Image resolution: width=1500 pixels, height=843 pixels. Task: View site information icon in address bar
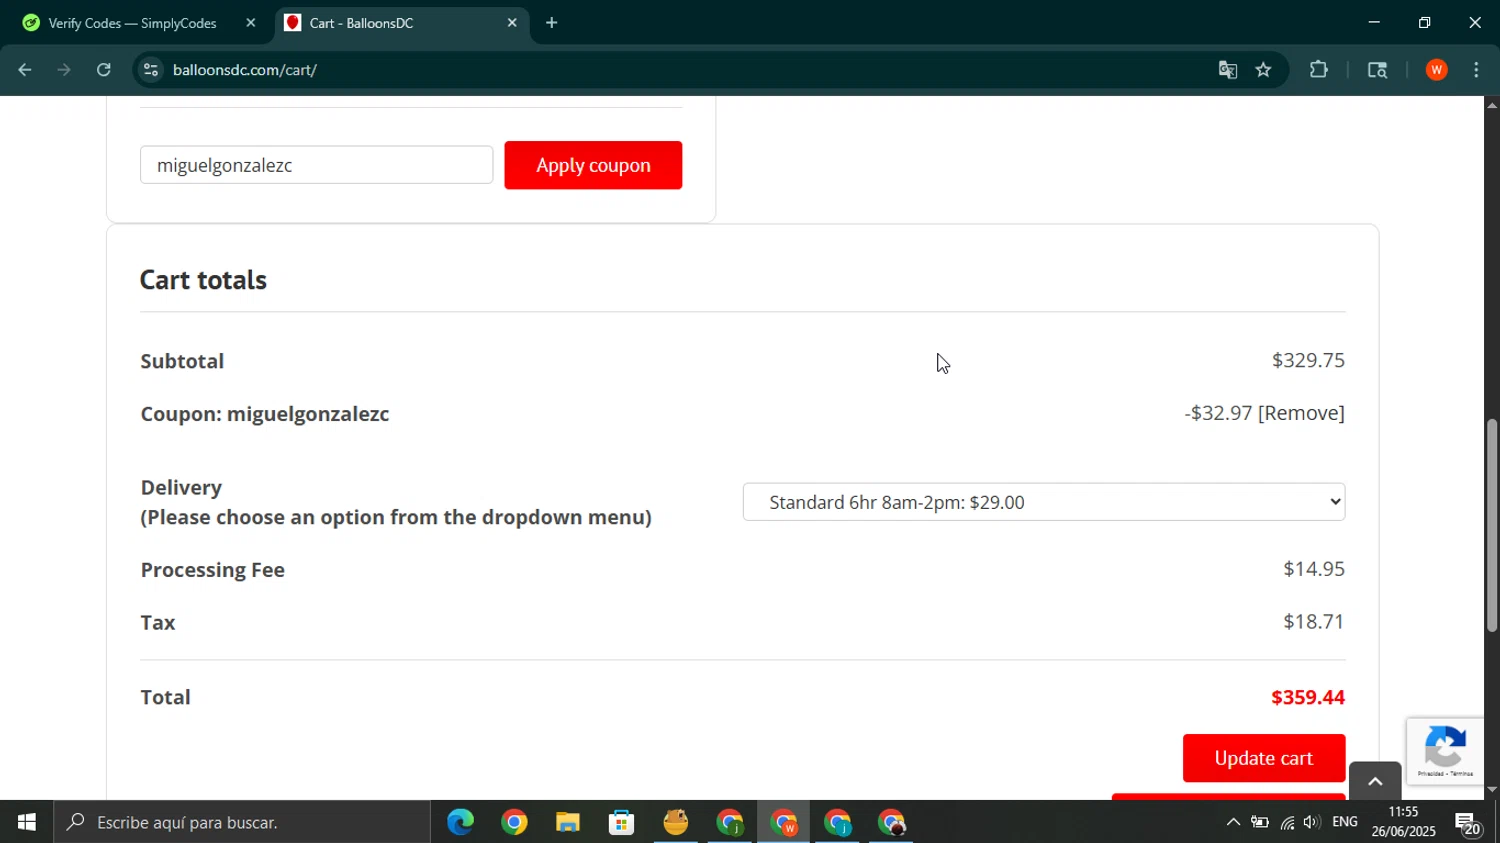[151, 70]
